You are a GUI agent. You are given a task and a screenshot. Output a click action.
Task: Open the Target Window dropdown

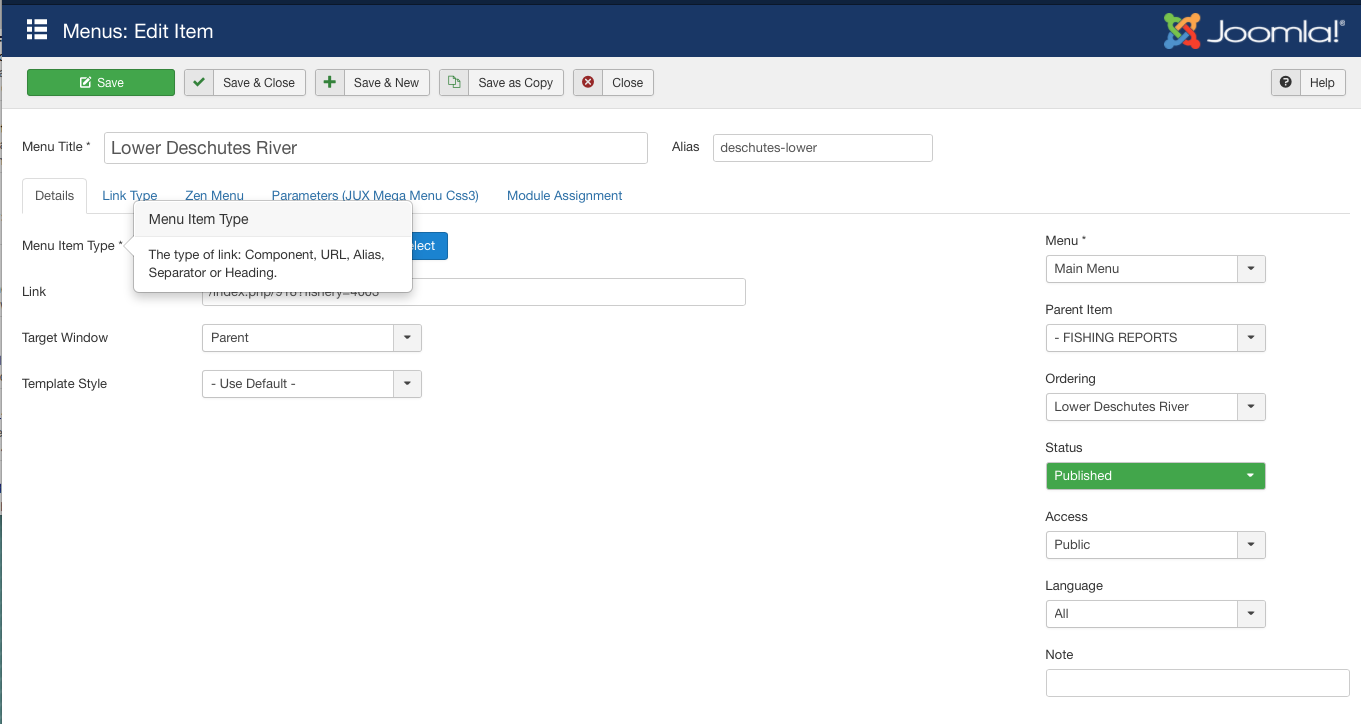coord(312,338)
